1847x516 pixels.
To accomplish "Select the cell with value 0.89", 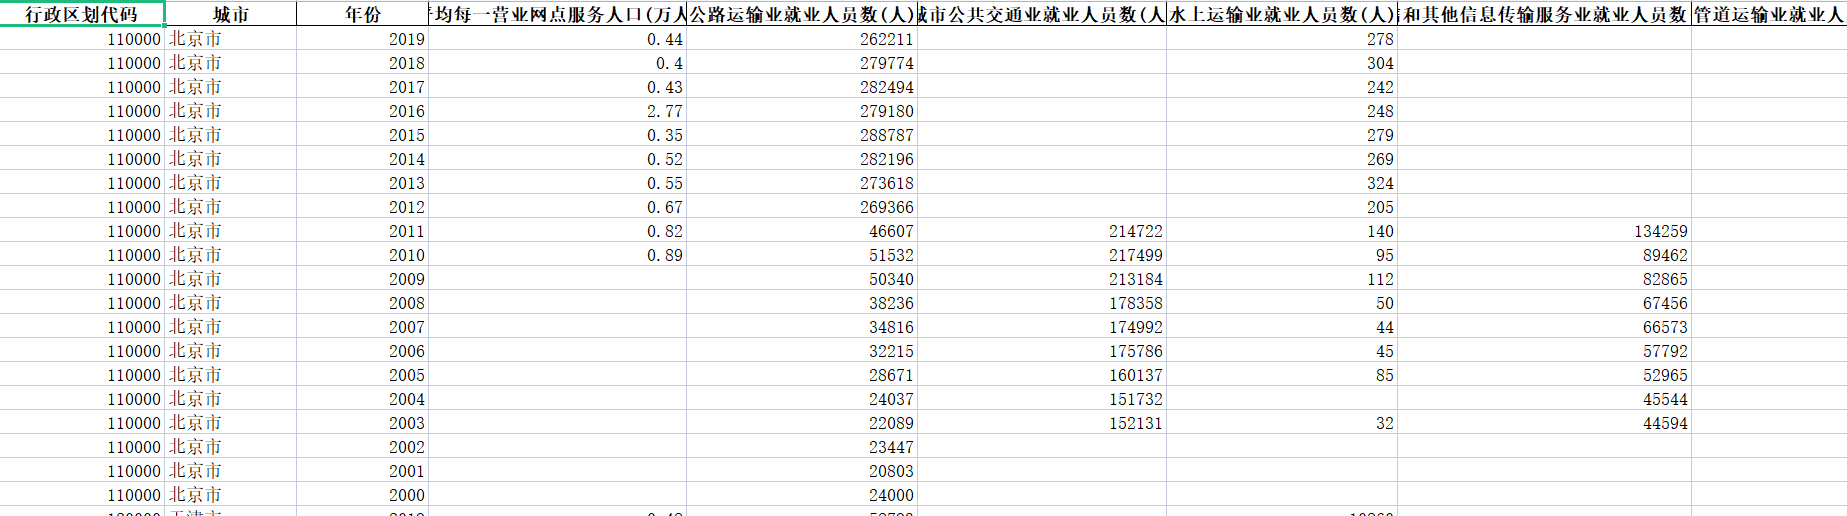I will pos(557,255).
